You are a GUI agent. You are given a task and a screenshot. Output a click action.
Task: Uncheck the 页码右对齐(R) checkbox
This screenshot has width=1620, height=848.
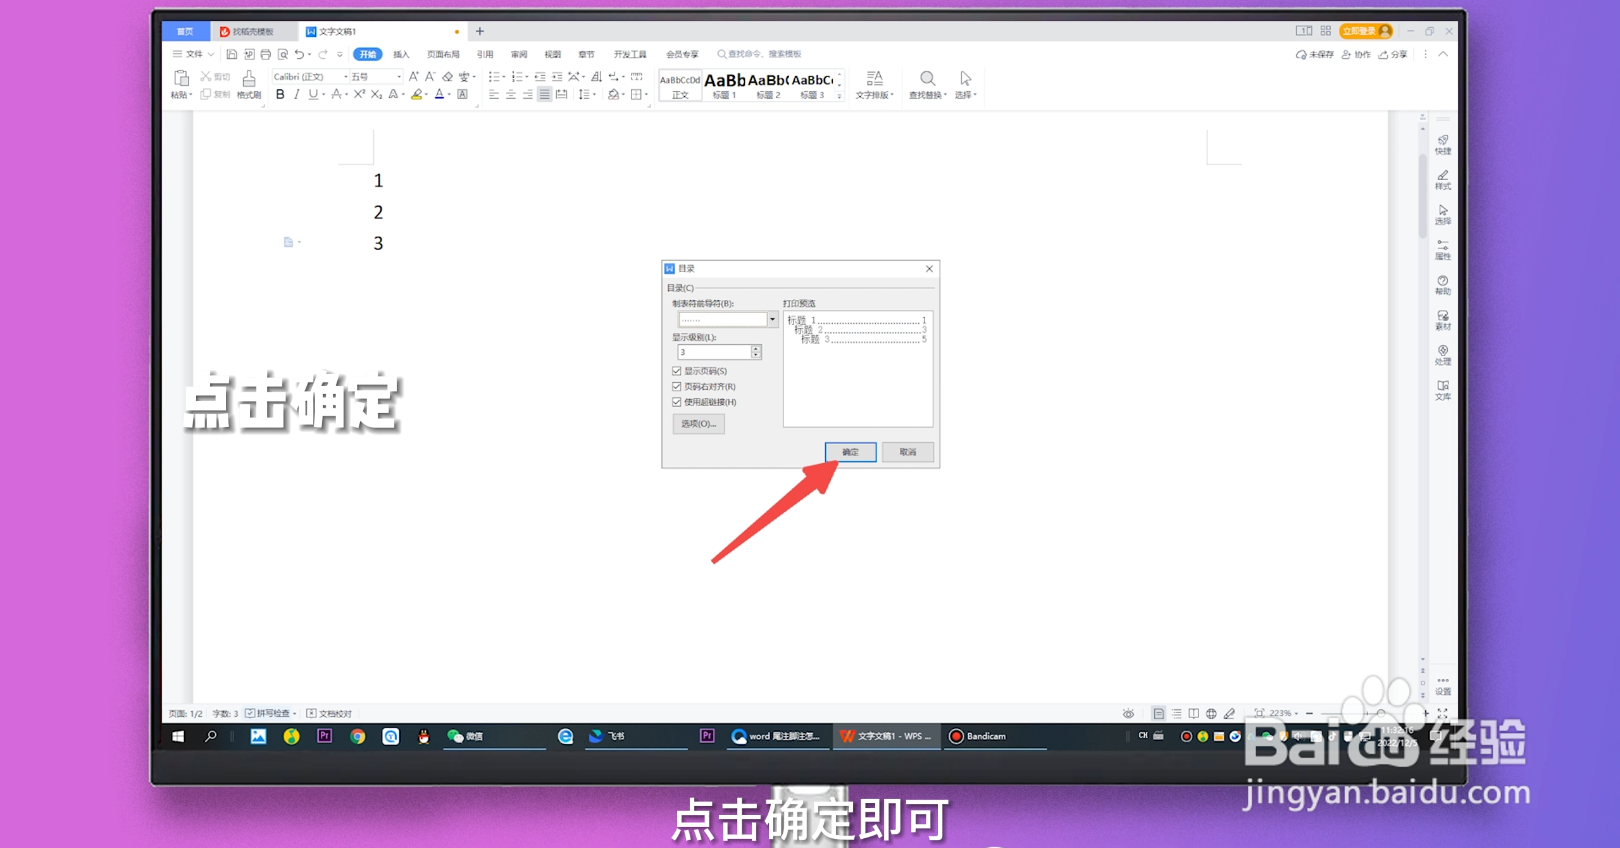coord(677,386)
